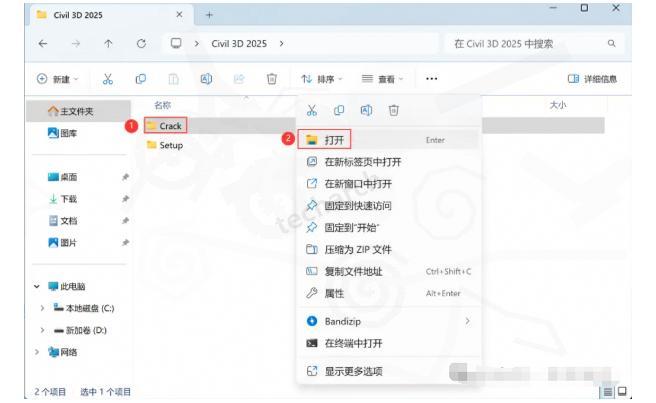The height and width of the screenshot is (403, 656).
Task: Choose 复制文件地址
Action: 389,272
